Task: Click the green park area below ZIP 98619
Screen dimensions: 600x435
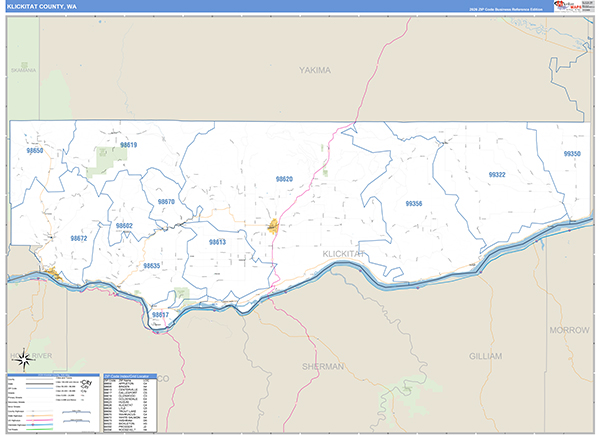Action: pyautogui.click(x=107, y=162)
